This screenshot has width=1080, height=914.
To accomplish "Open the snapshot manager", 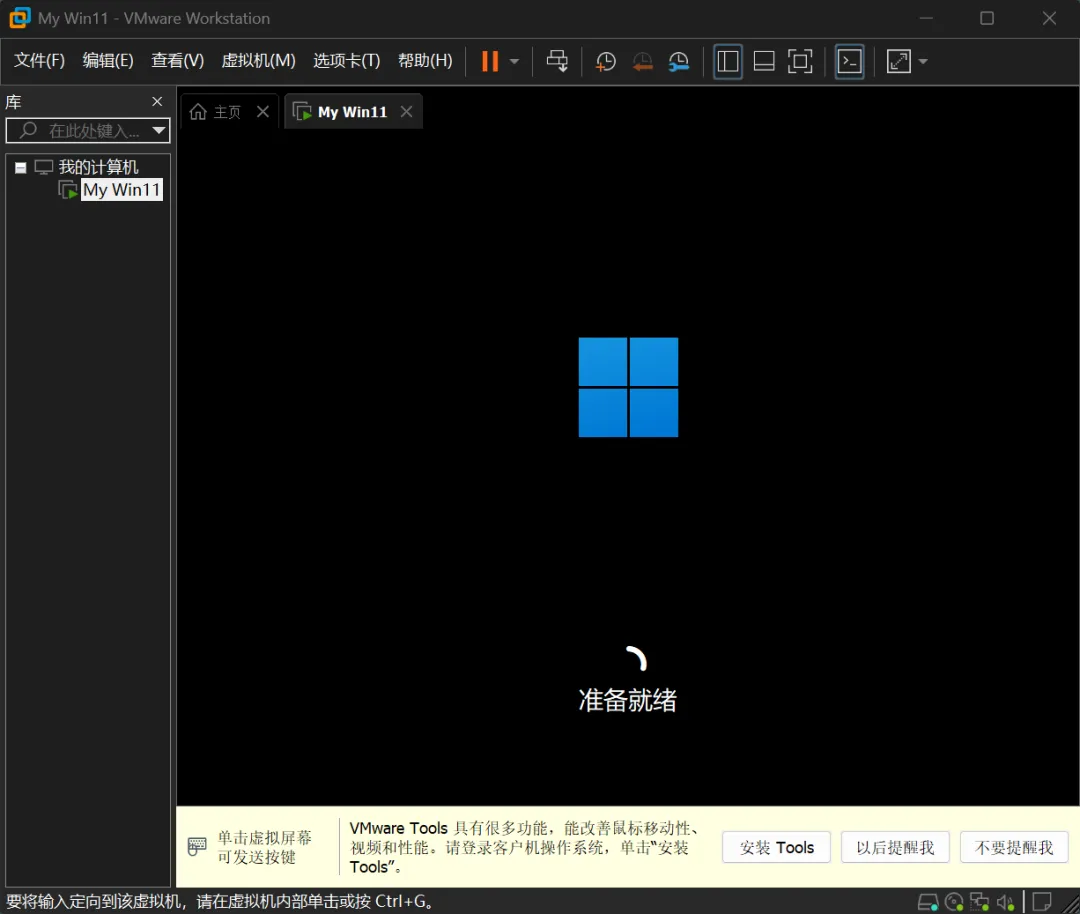I will (x=678, y=61).
